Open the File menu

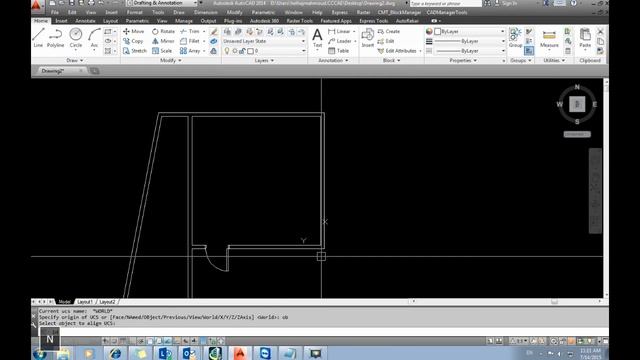pos(55,13)
